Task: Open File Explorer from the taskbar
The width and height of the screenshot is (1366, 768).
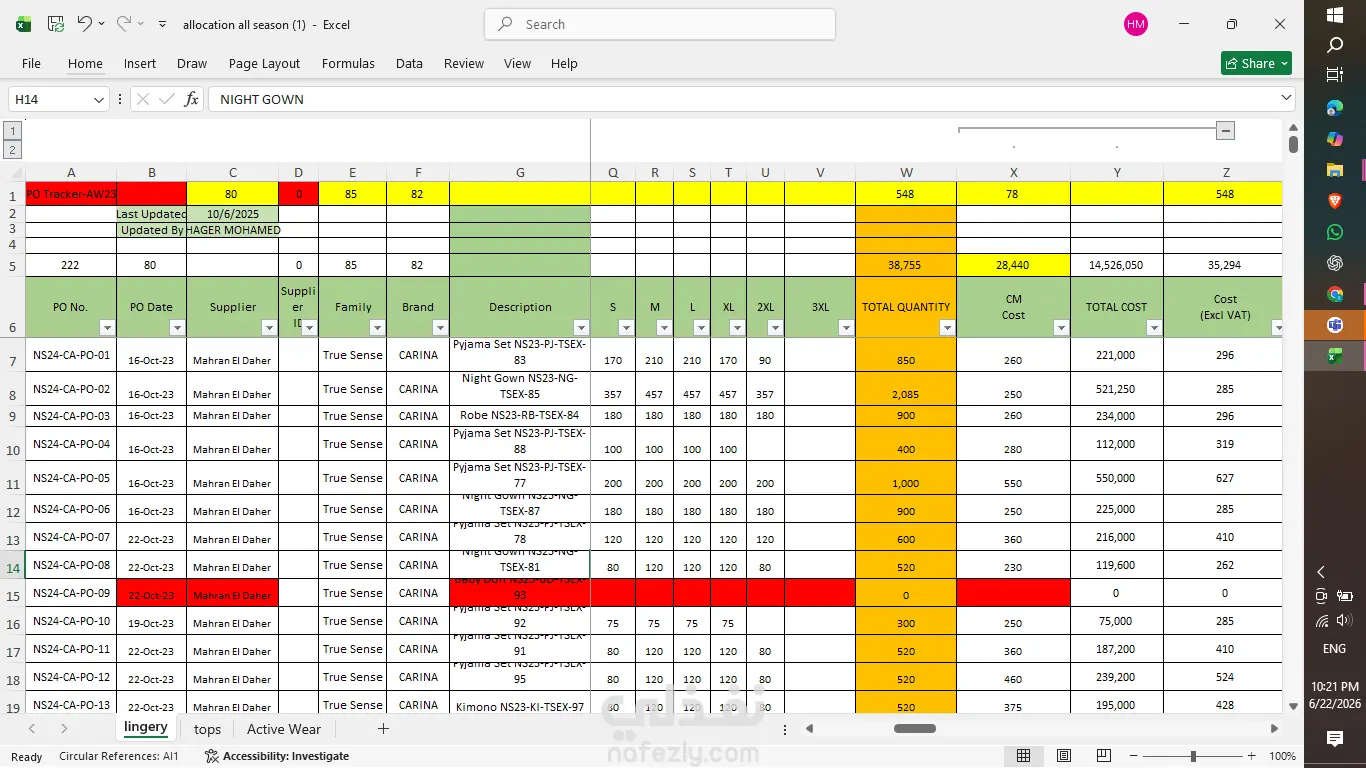Action: (x=1335, y=170)
